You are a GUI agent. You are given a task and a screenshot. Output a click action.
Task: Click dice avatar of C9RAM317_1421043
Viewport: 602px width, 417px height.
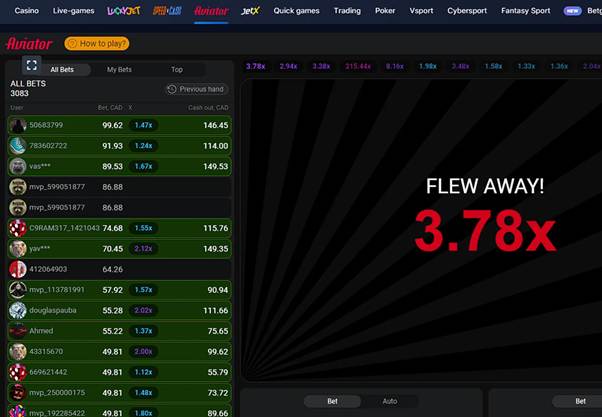tap(18, 228)
